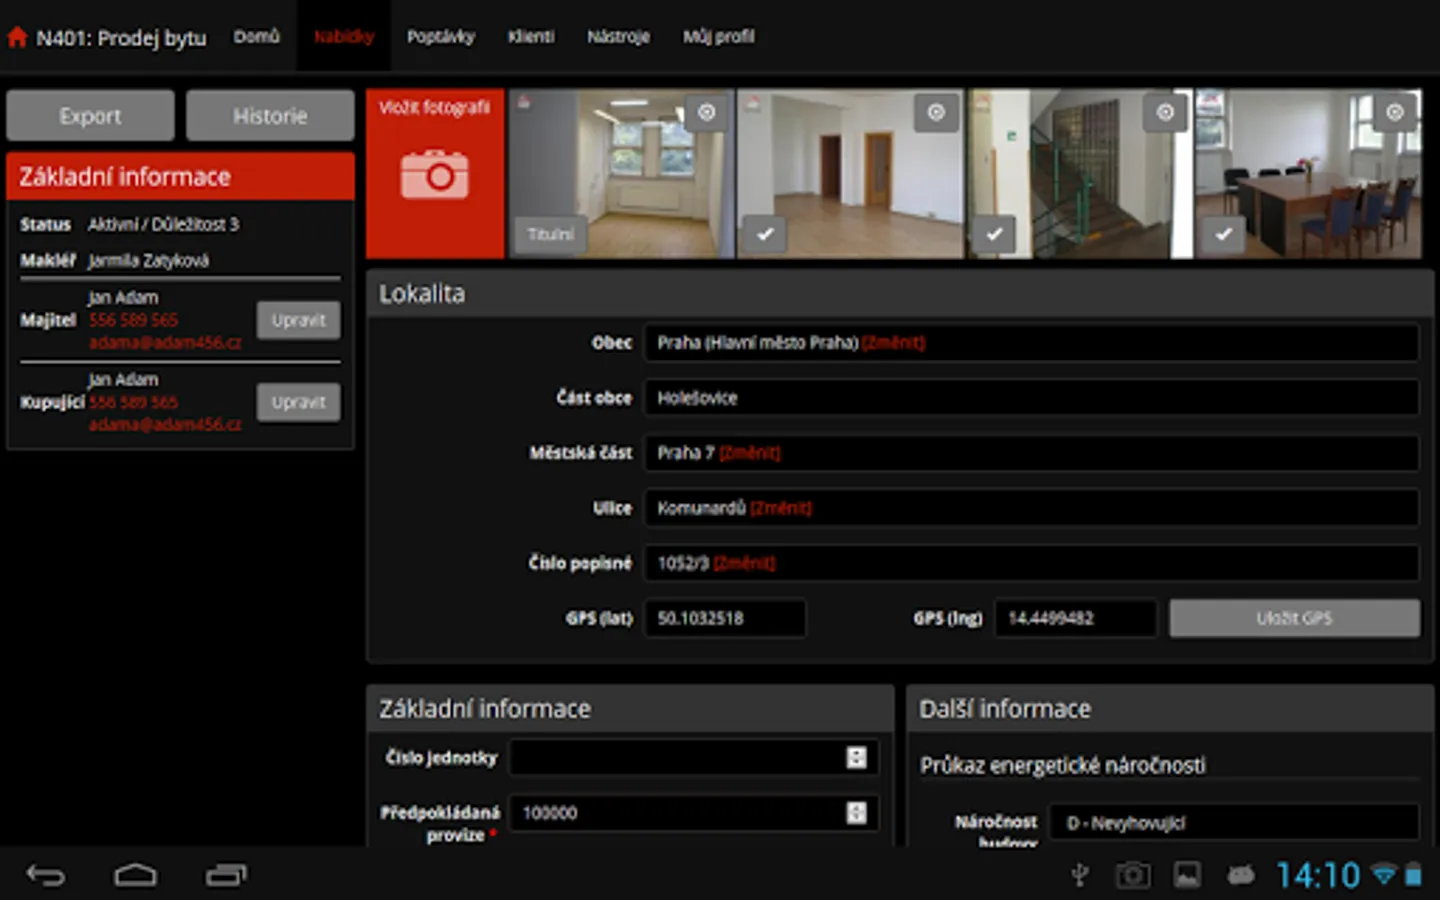Adjust the Číslo jednotky spinner arrows
1440x900 pixels.
(x=857, y=757)
